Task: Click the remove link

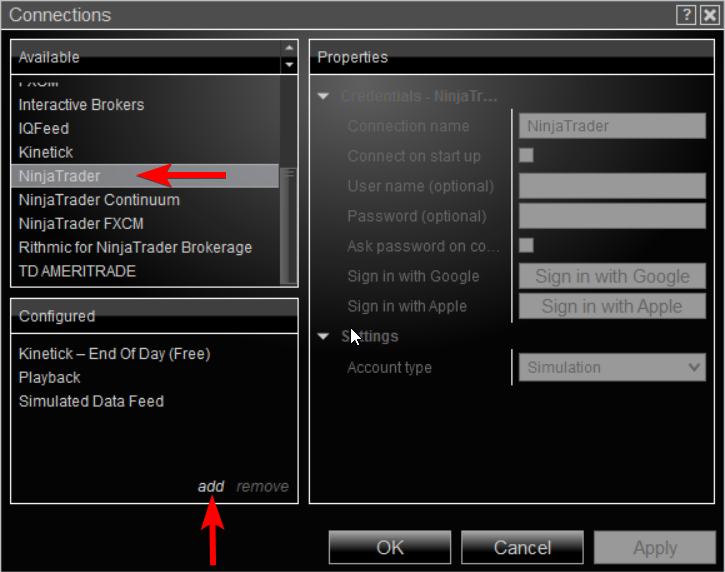Action: click(262, 486)
